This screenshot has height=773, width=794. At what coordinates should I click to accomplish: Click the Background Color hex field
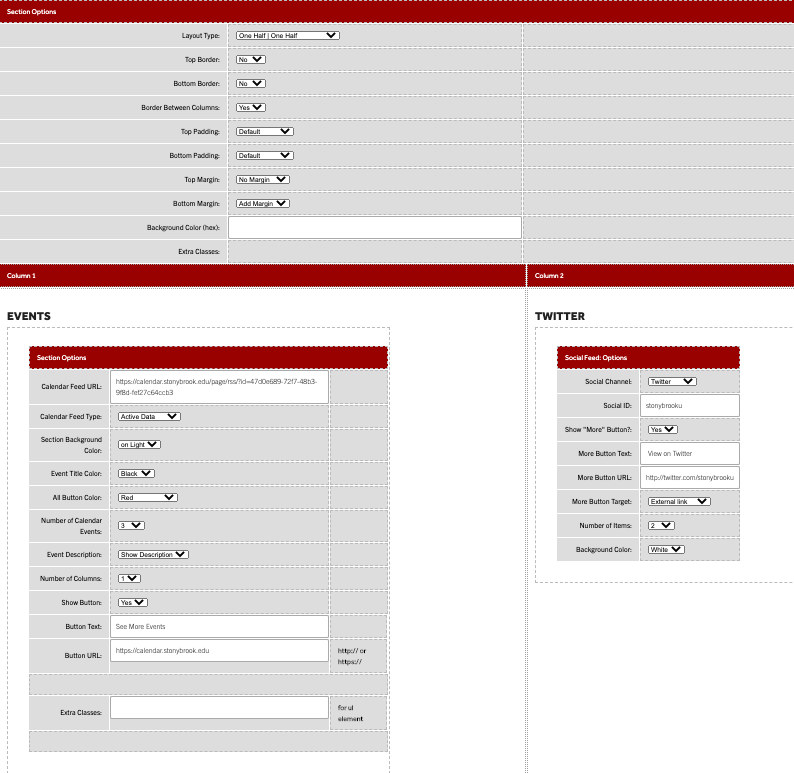375,228
